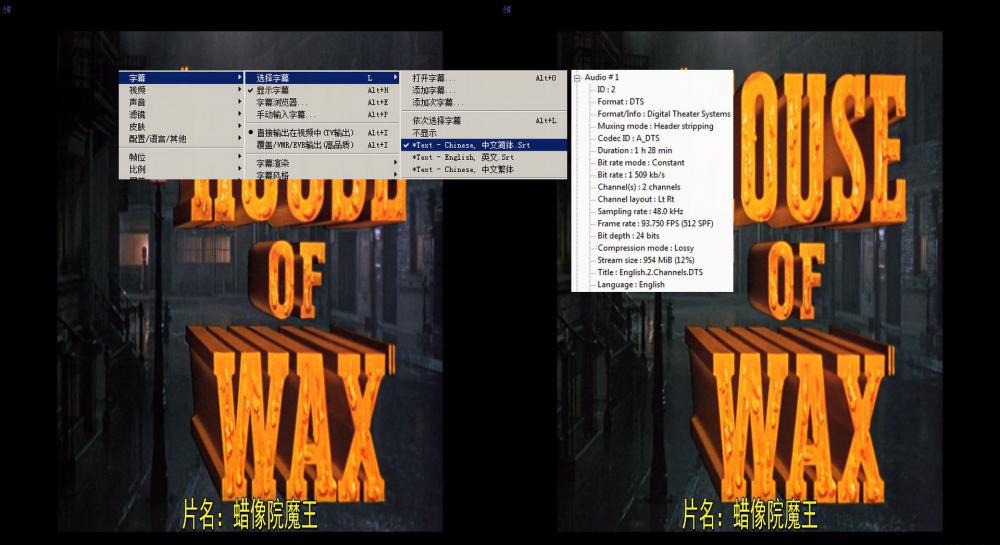Select the 'Channel layout : Lt Rt' row

635,199
